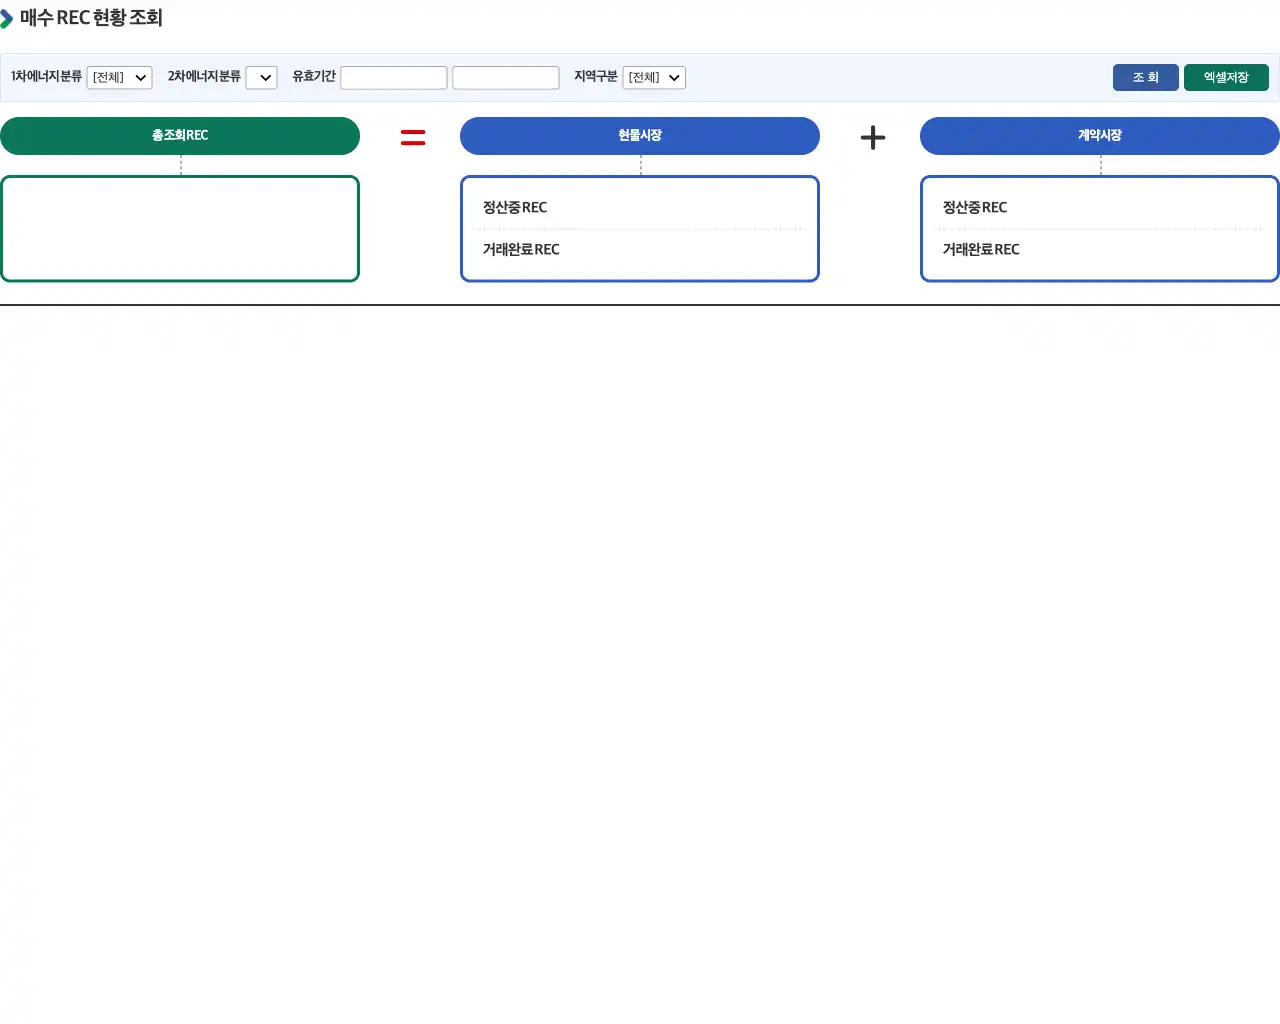Click the 2차에너지분류 filter label
This screenshot has height=1024, width=1280.
(204, 77)
